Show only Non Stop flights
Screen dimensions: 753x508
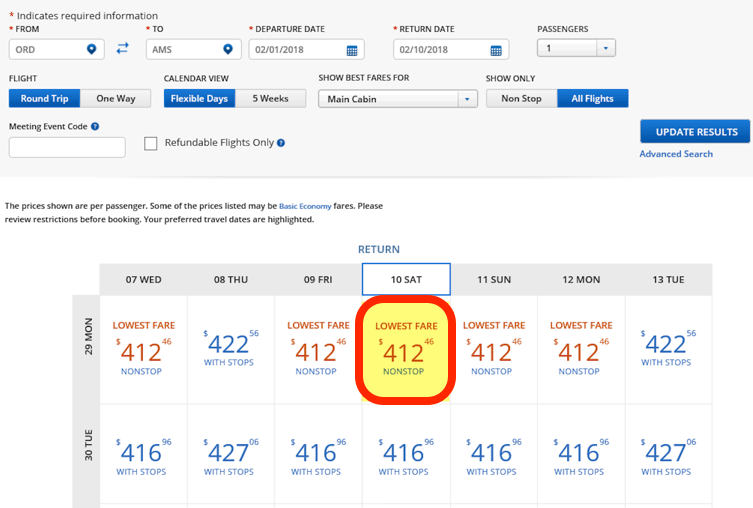[522, 98]
